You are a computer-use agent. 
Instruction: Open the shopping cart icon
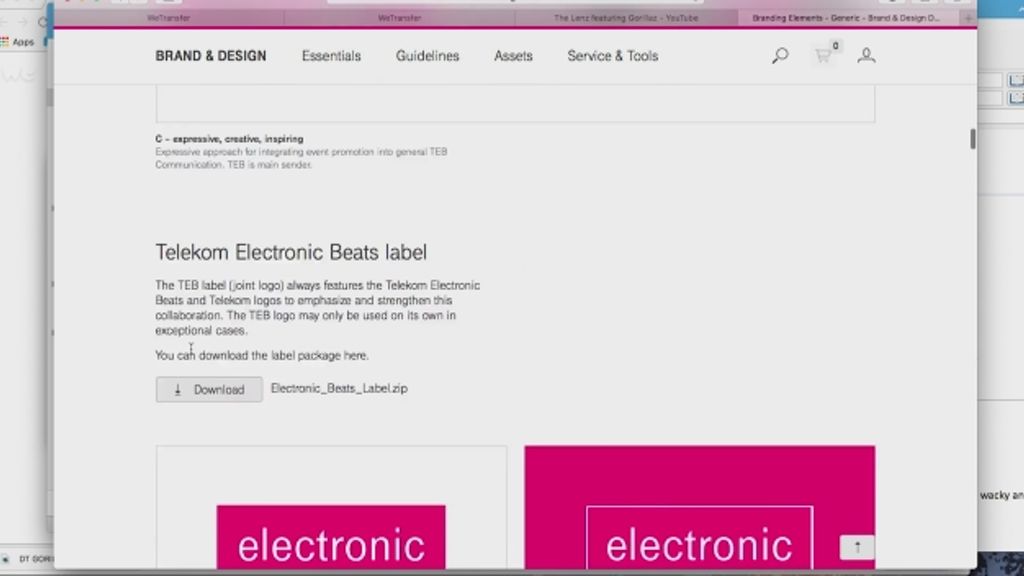(824, 56)
